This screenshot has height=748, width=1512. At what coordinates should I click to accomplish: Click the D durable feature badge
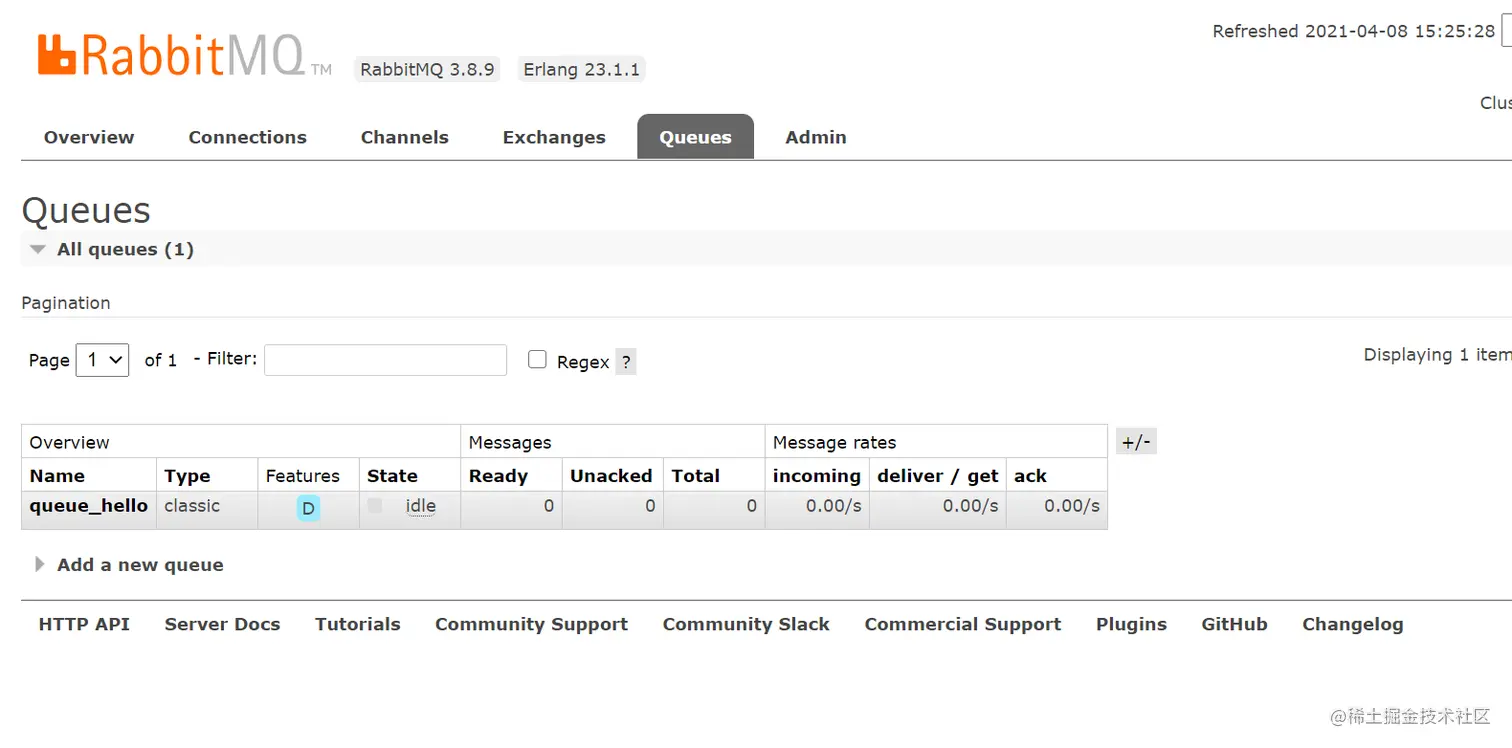[308, 509]
